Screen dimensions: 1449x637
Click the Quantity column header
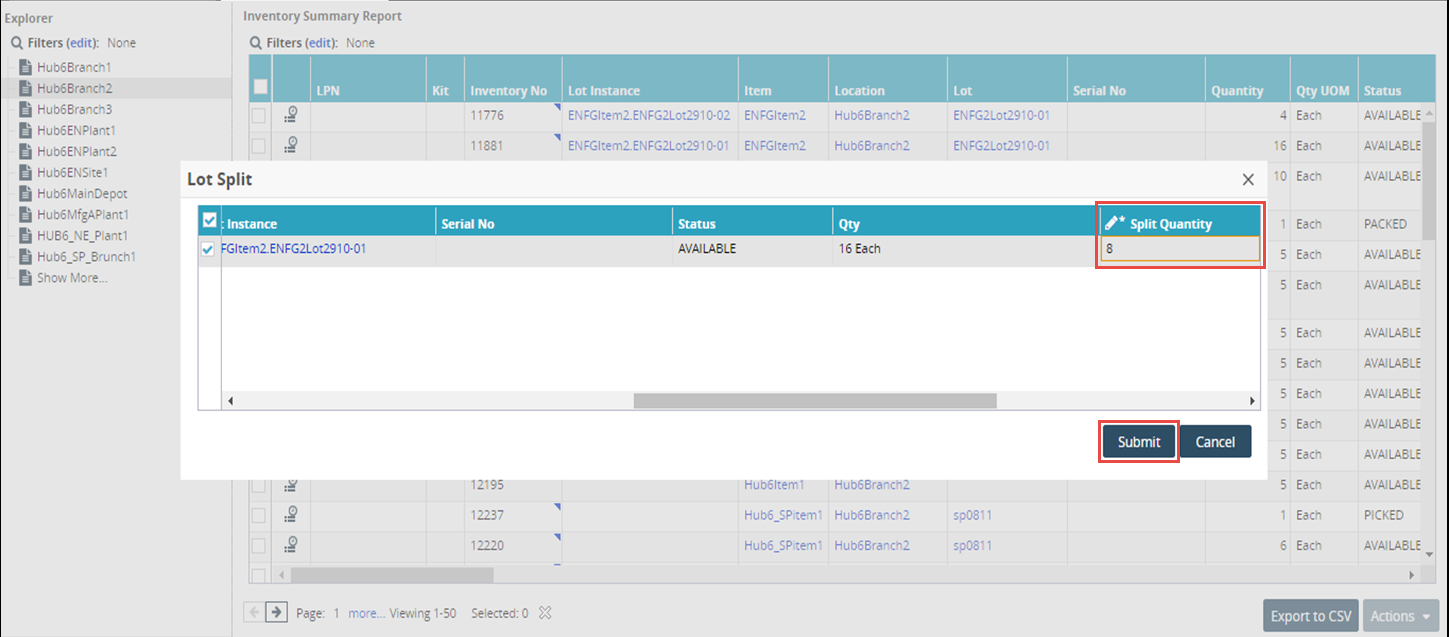tap(1237, 90)
